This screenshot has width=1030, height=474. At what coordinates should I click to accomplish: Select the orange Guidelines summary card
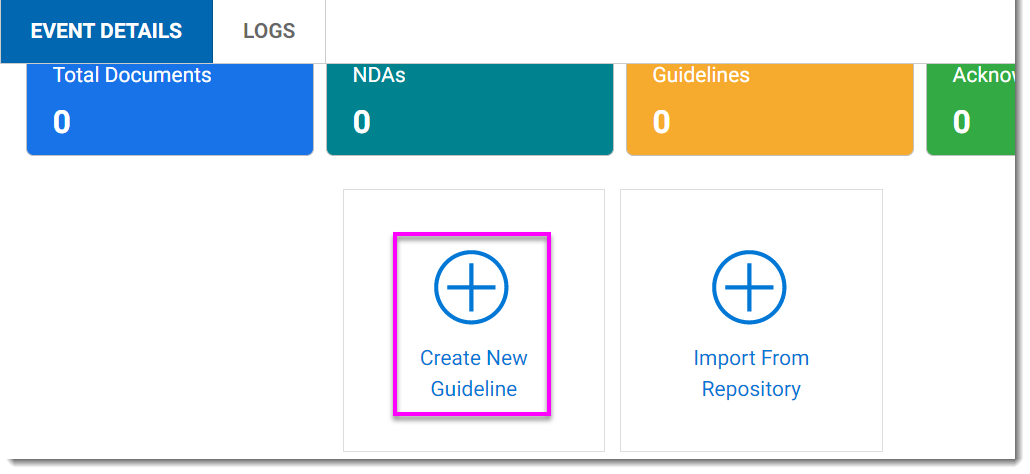point(770,110)
